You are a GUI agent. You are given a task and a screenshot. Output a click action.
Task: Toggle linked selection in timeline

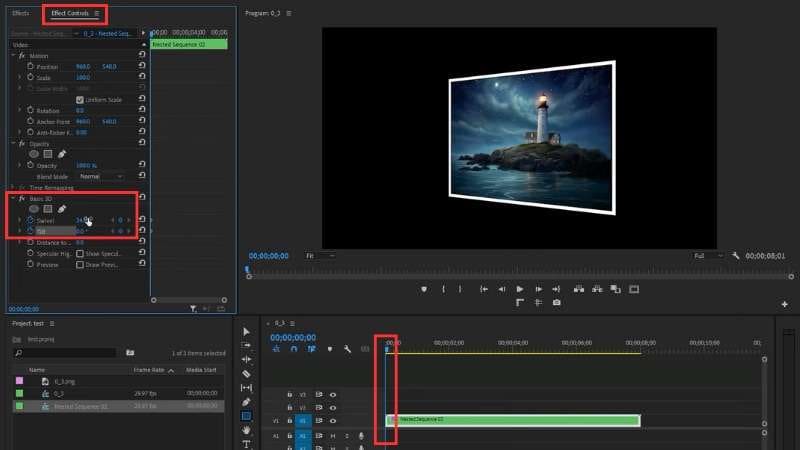point(311,349)
